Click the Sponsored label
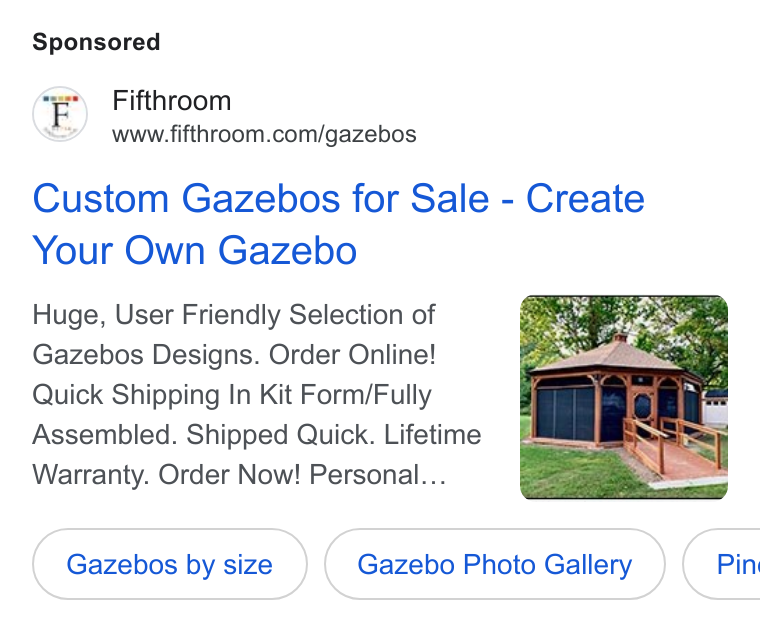Screen dimensions: 760x632 (96, 42)
